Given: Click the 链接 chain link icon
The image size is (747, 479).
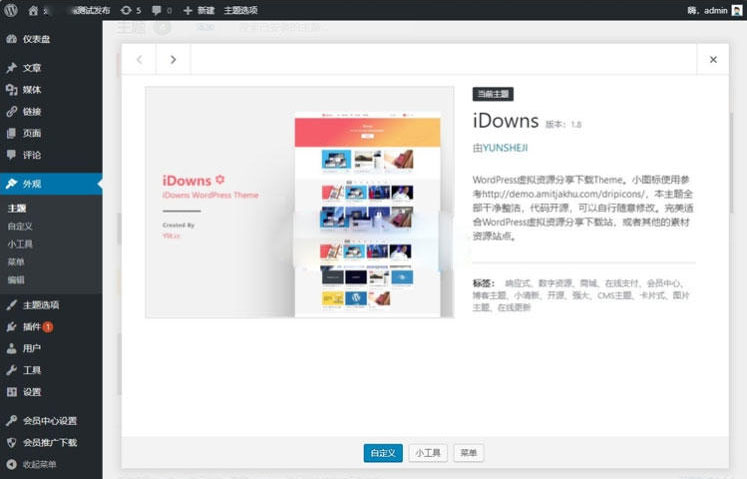Looking at the screenshot, I should pyautogui.click(x=12, y=112).
